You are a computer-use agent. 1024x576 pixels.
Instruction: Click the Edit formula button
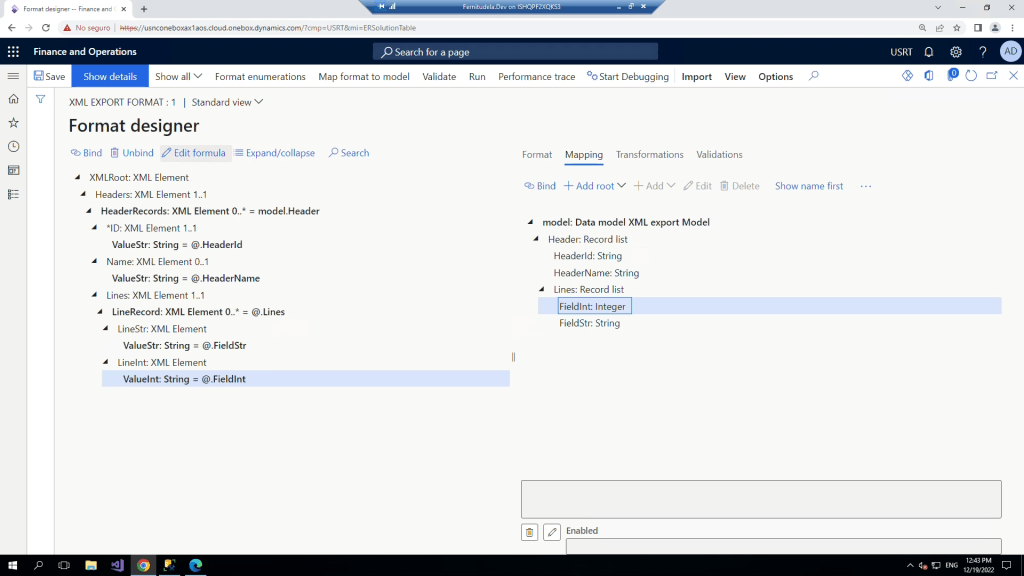tap(194, 153)
